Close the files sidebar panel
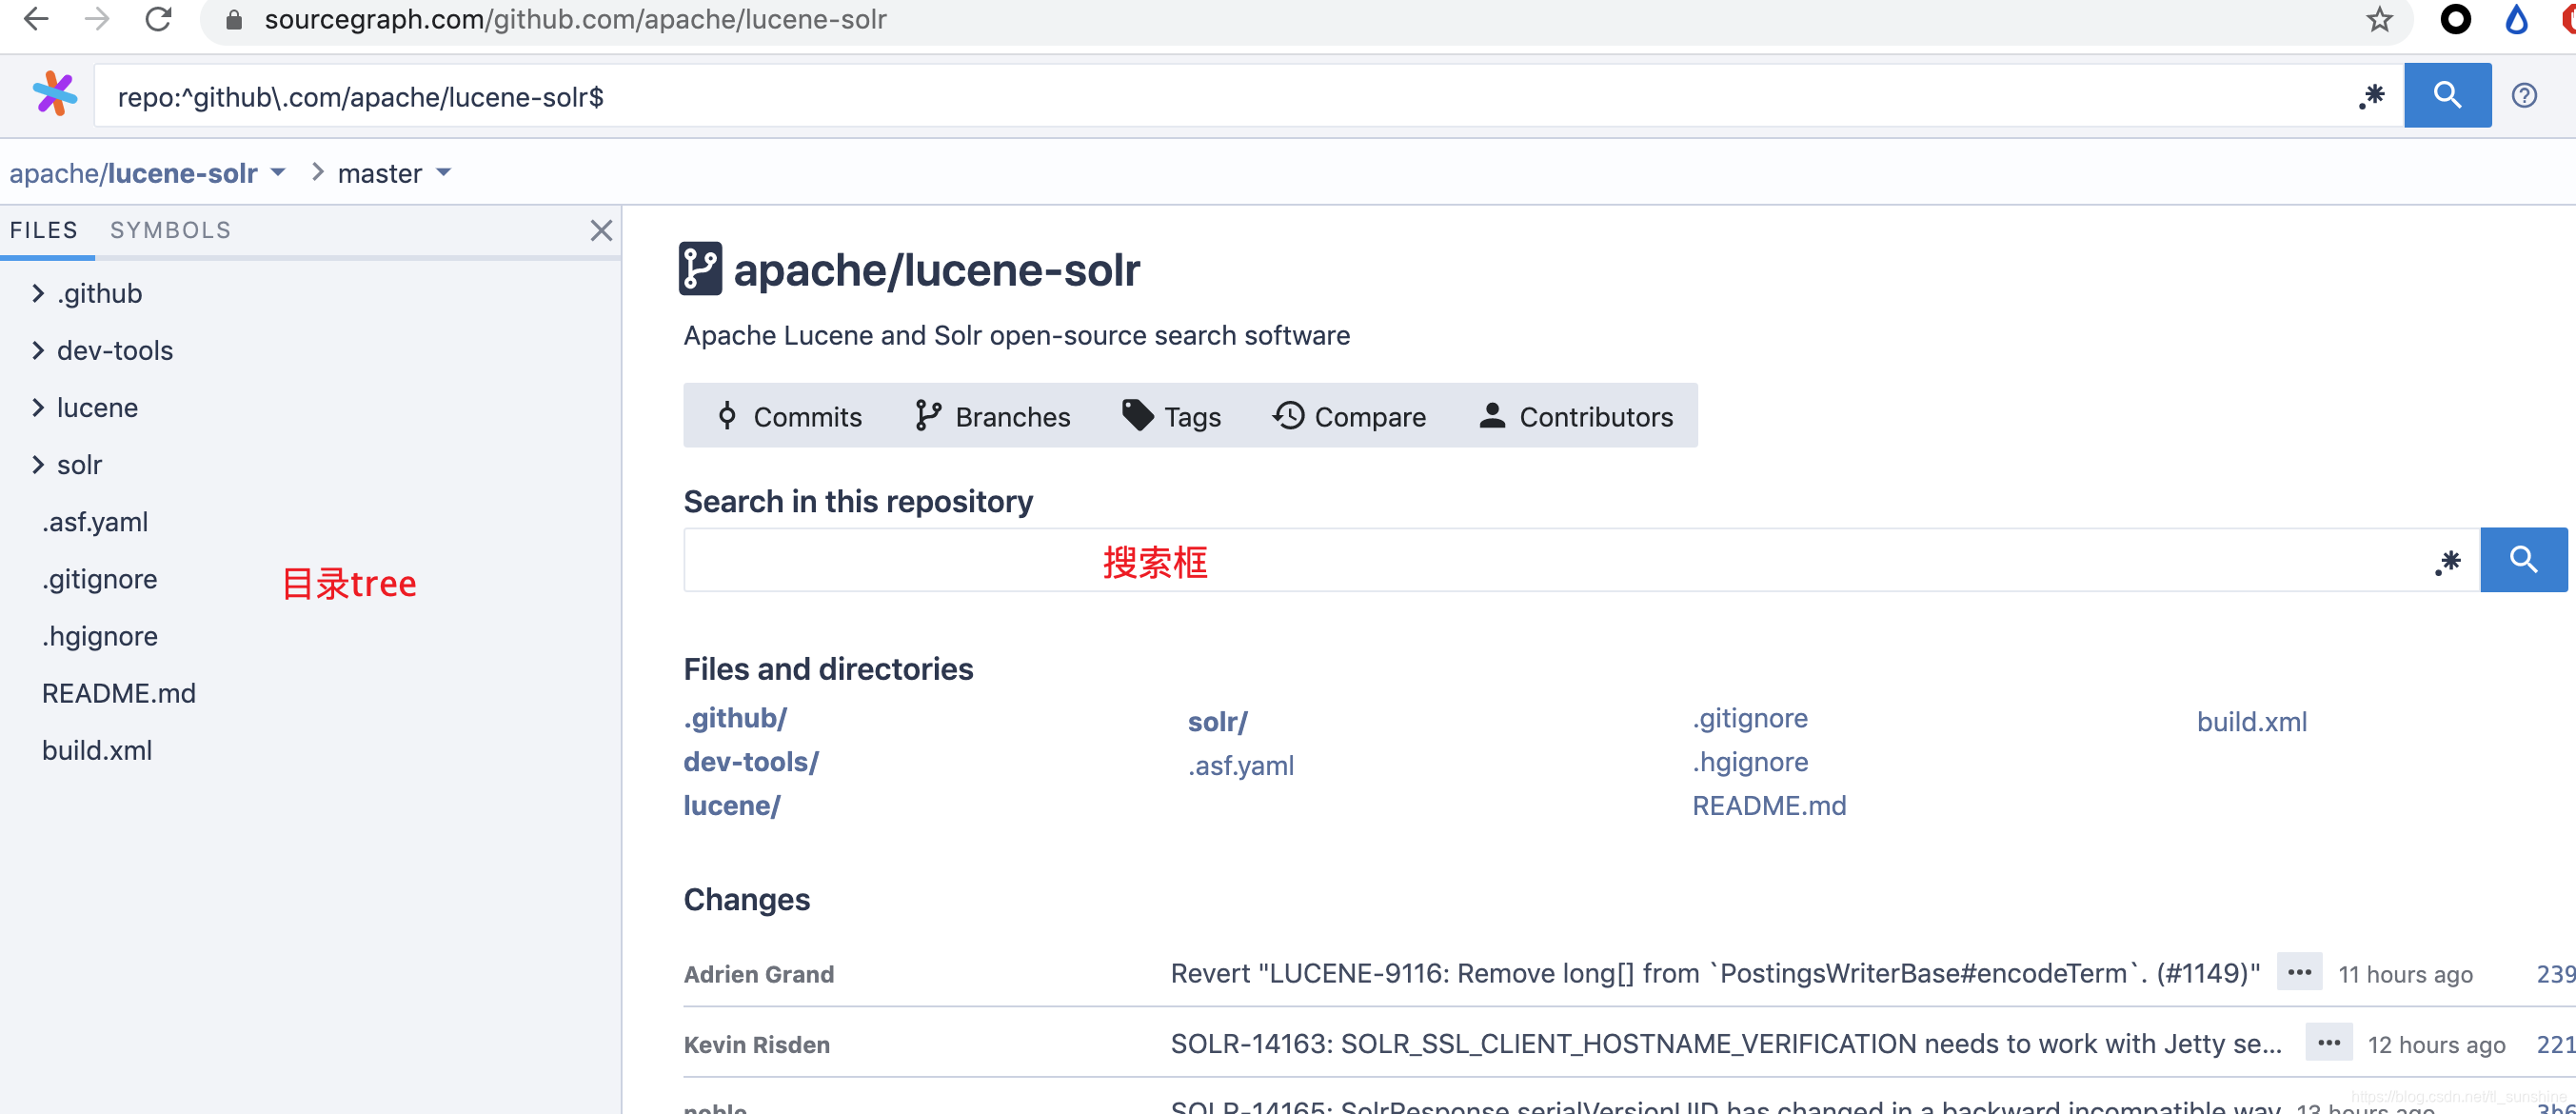This screenshot has height=1114, width=2576. 600,230
